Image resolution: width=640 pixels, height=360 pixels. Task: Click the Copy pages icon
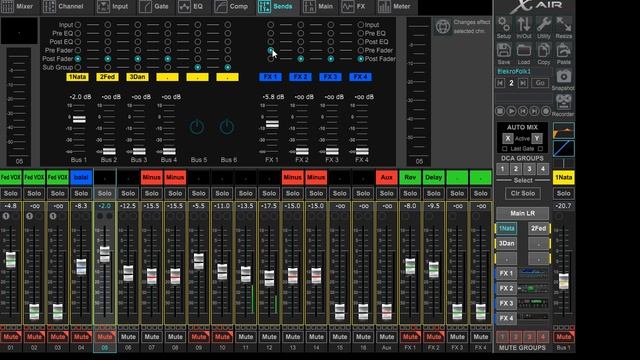544,51
